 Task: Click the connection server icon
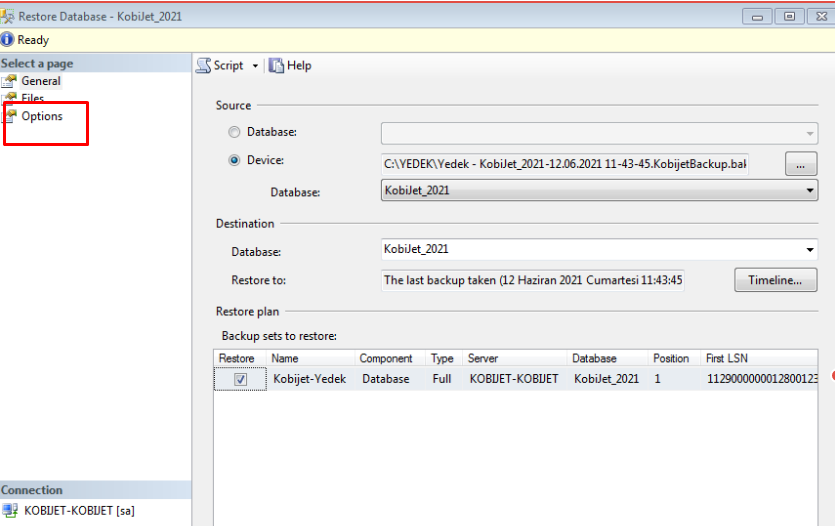pos(10,511)
